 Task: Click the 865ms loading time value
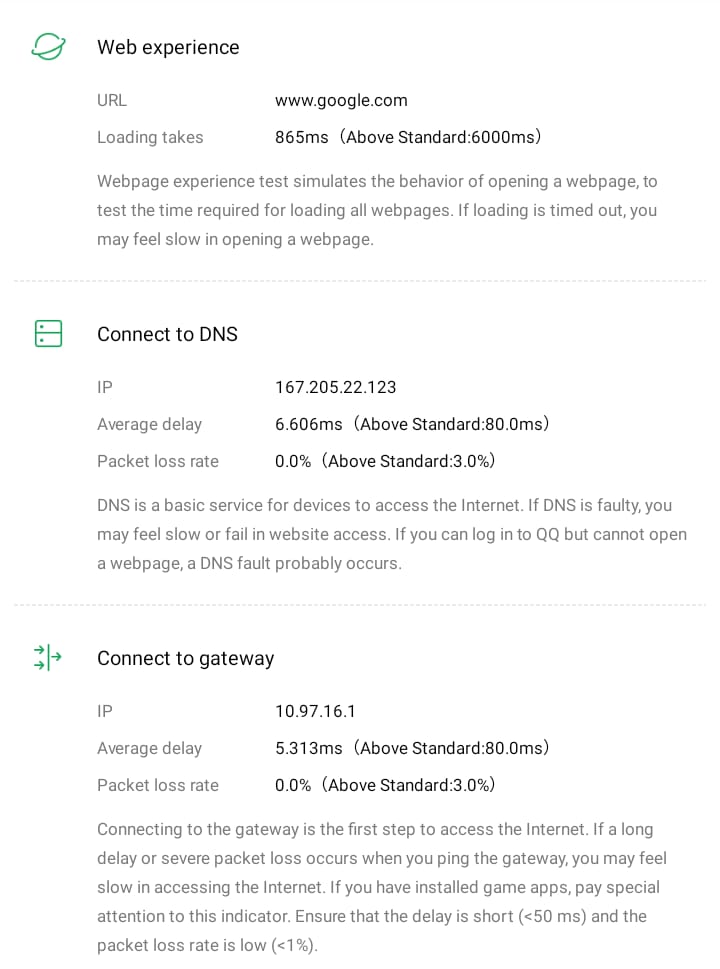[408, 137]
